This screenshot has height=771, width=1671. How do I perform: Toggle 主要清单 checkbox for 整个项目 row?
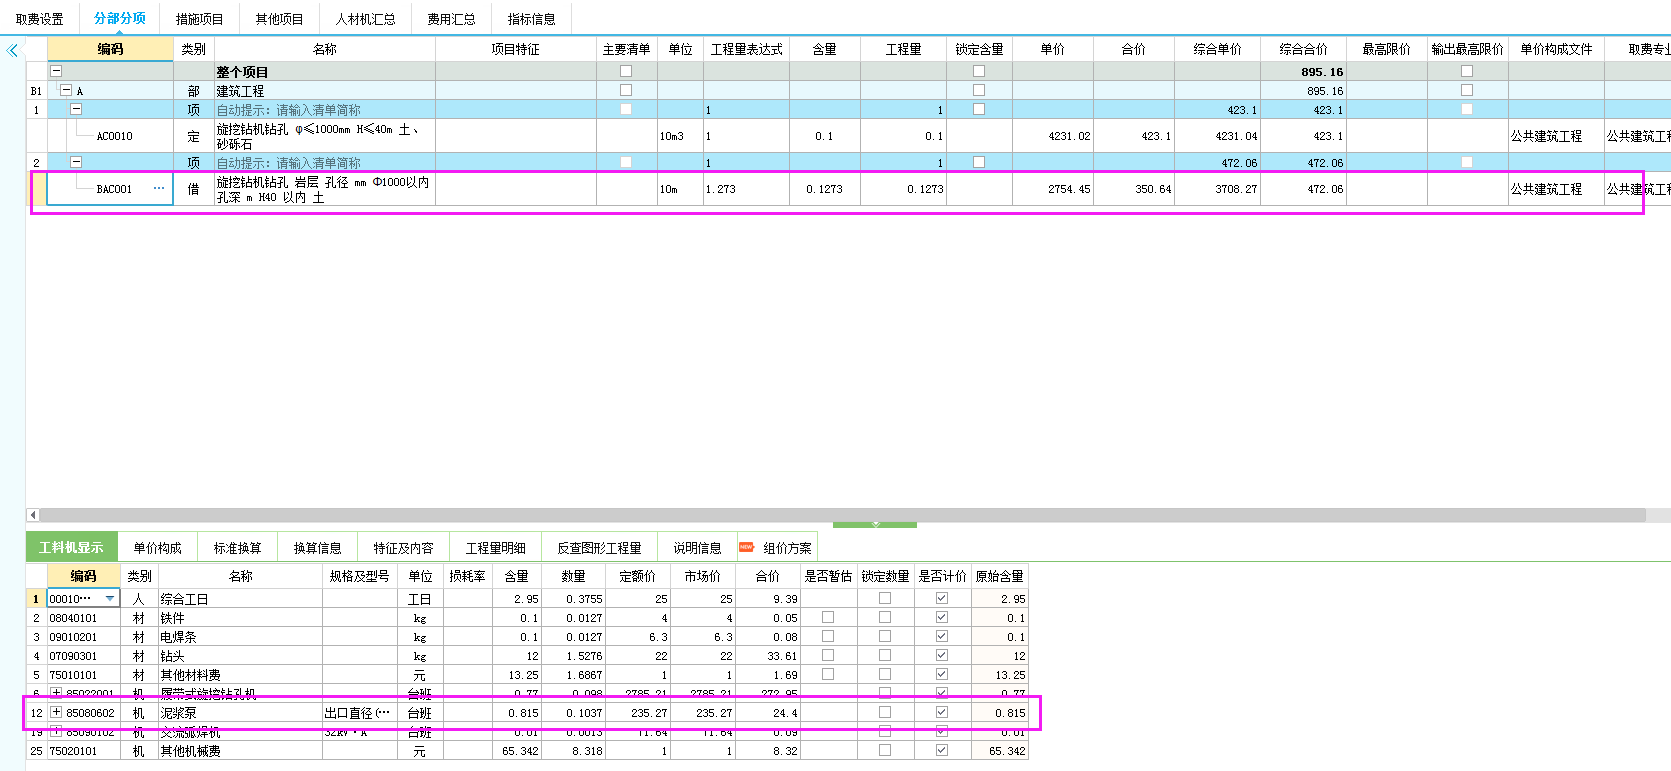[626, 71]
